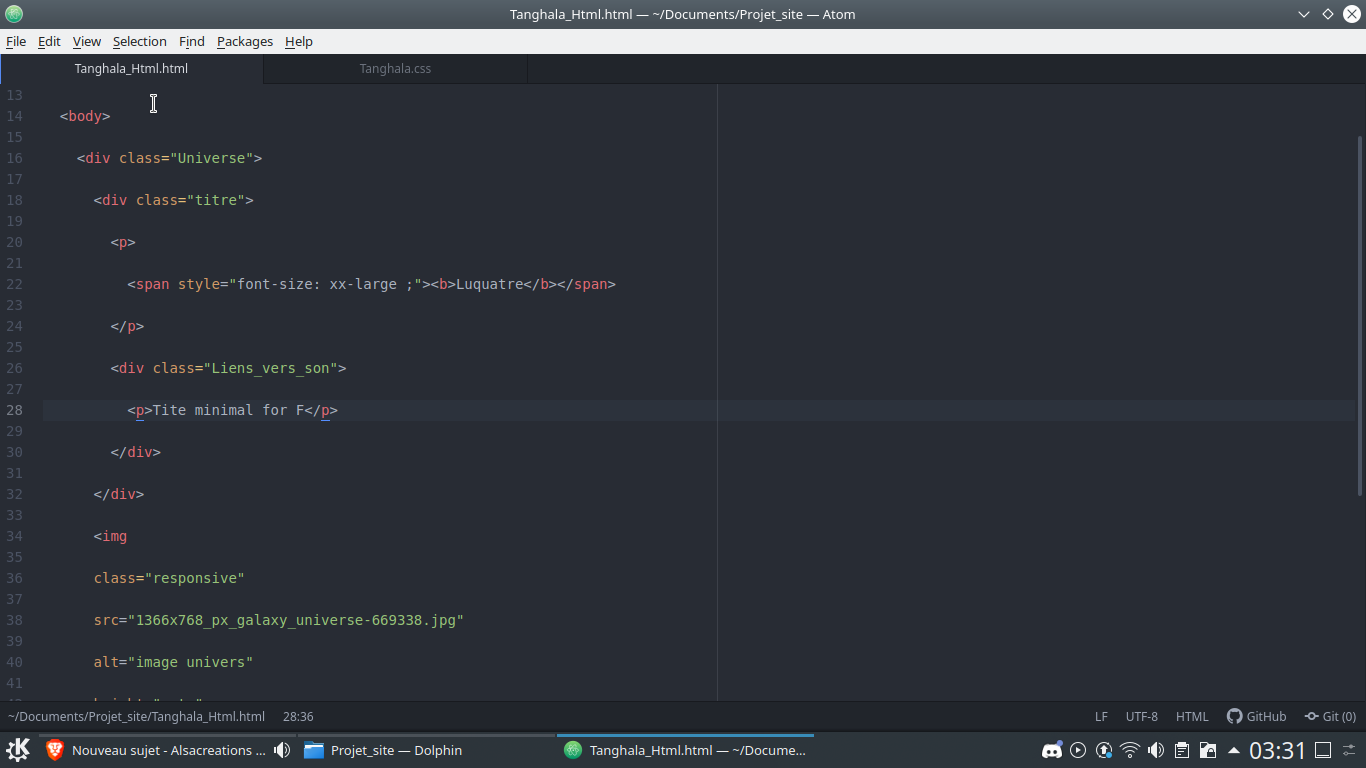
Task: Open the Edit menu
Action: point(49,41)
